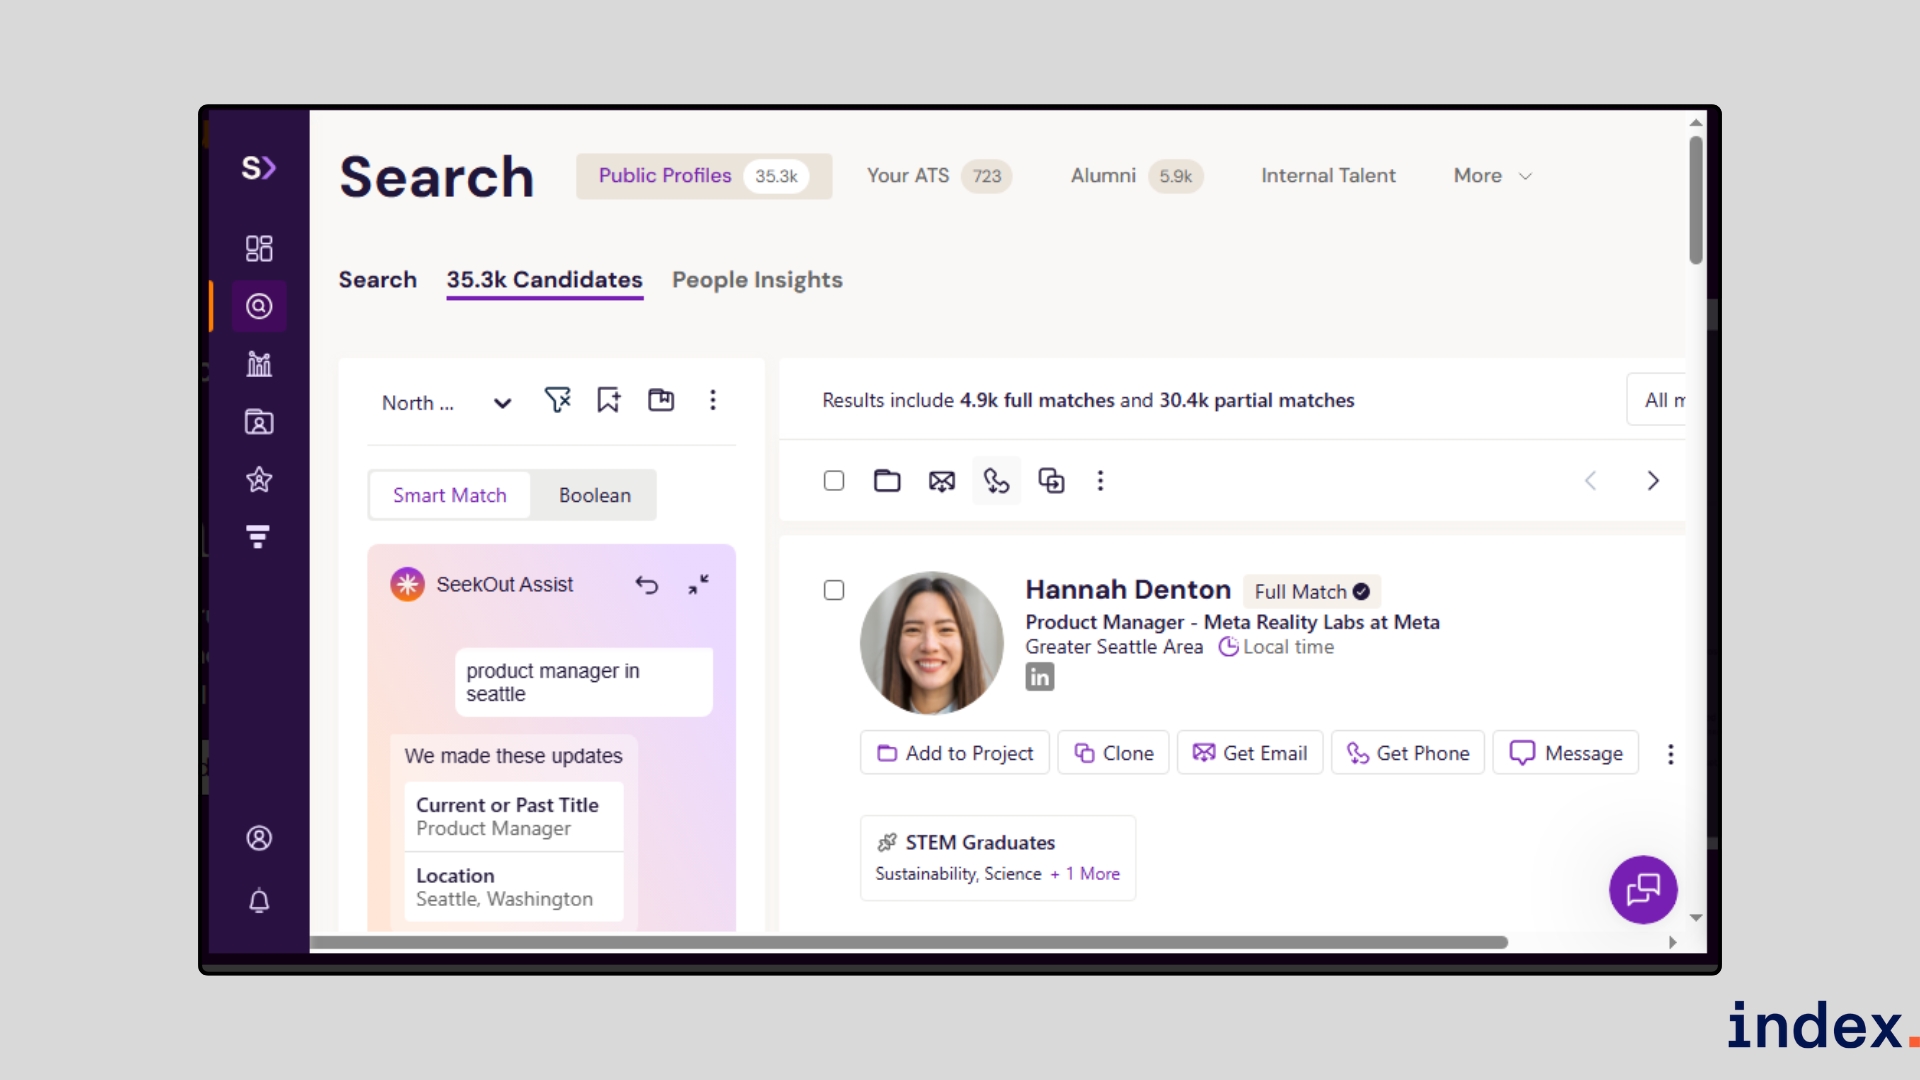Open the notifications bell in sidebar
This screenshot has height=1080, width=1920.
tap(259, 901)
